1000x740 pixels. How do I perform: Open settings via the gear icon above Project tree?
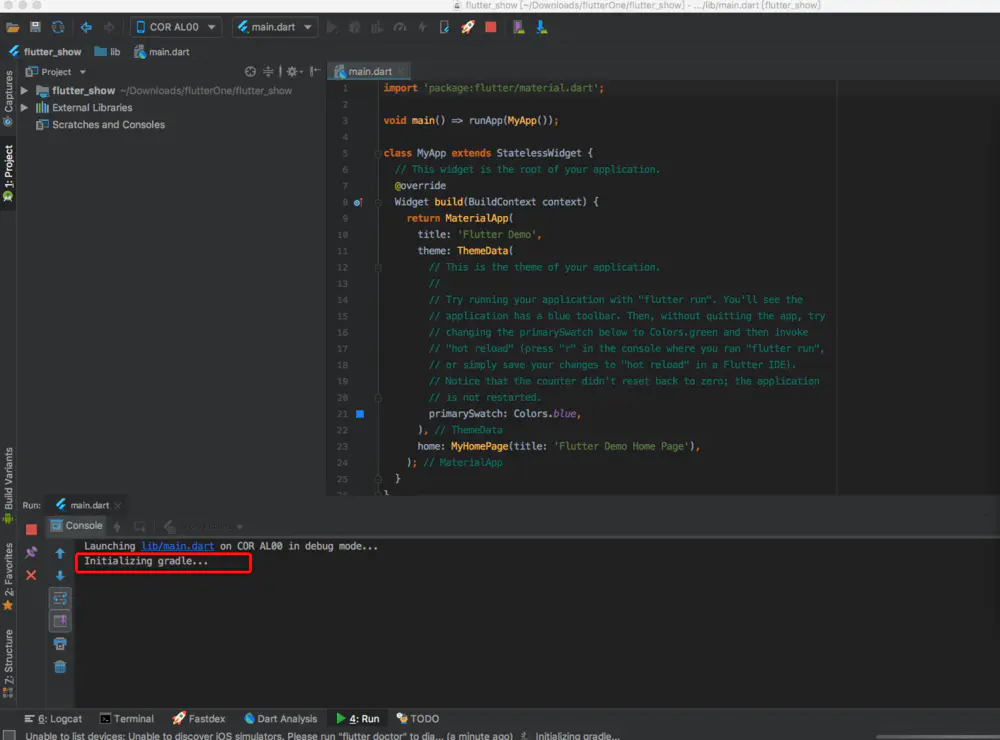tap(292, 72)
